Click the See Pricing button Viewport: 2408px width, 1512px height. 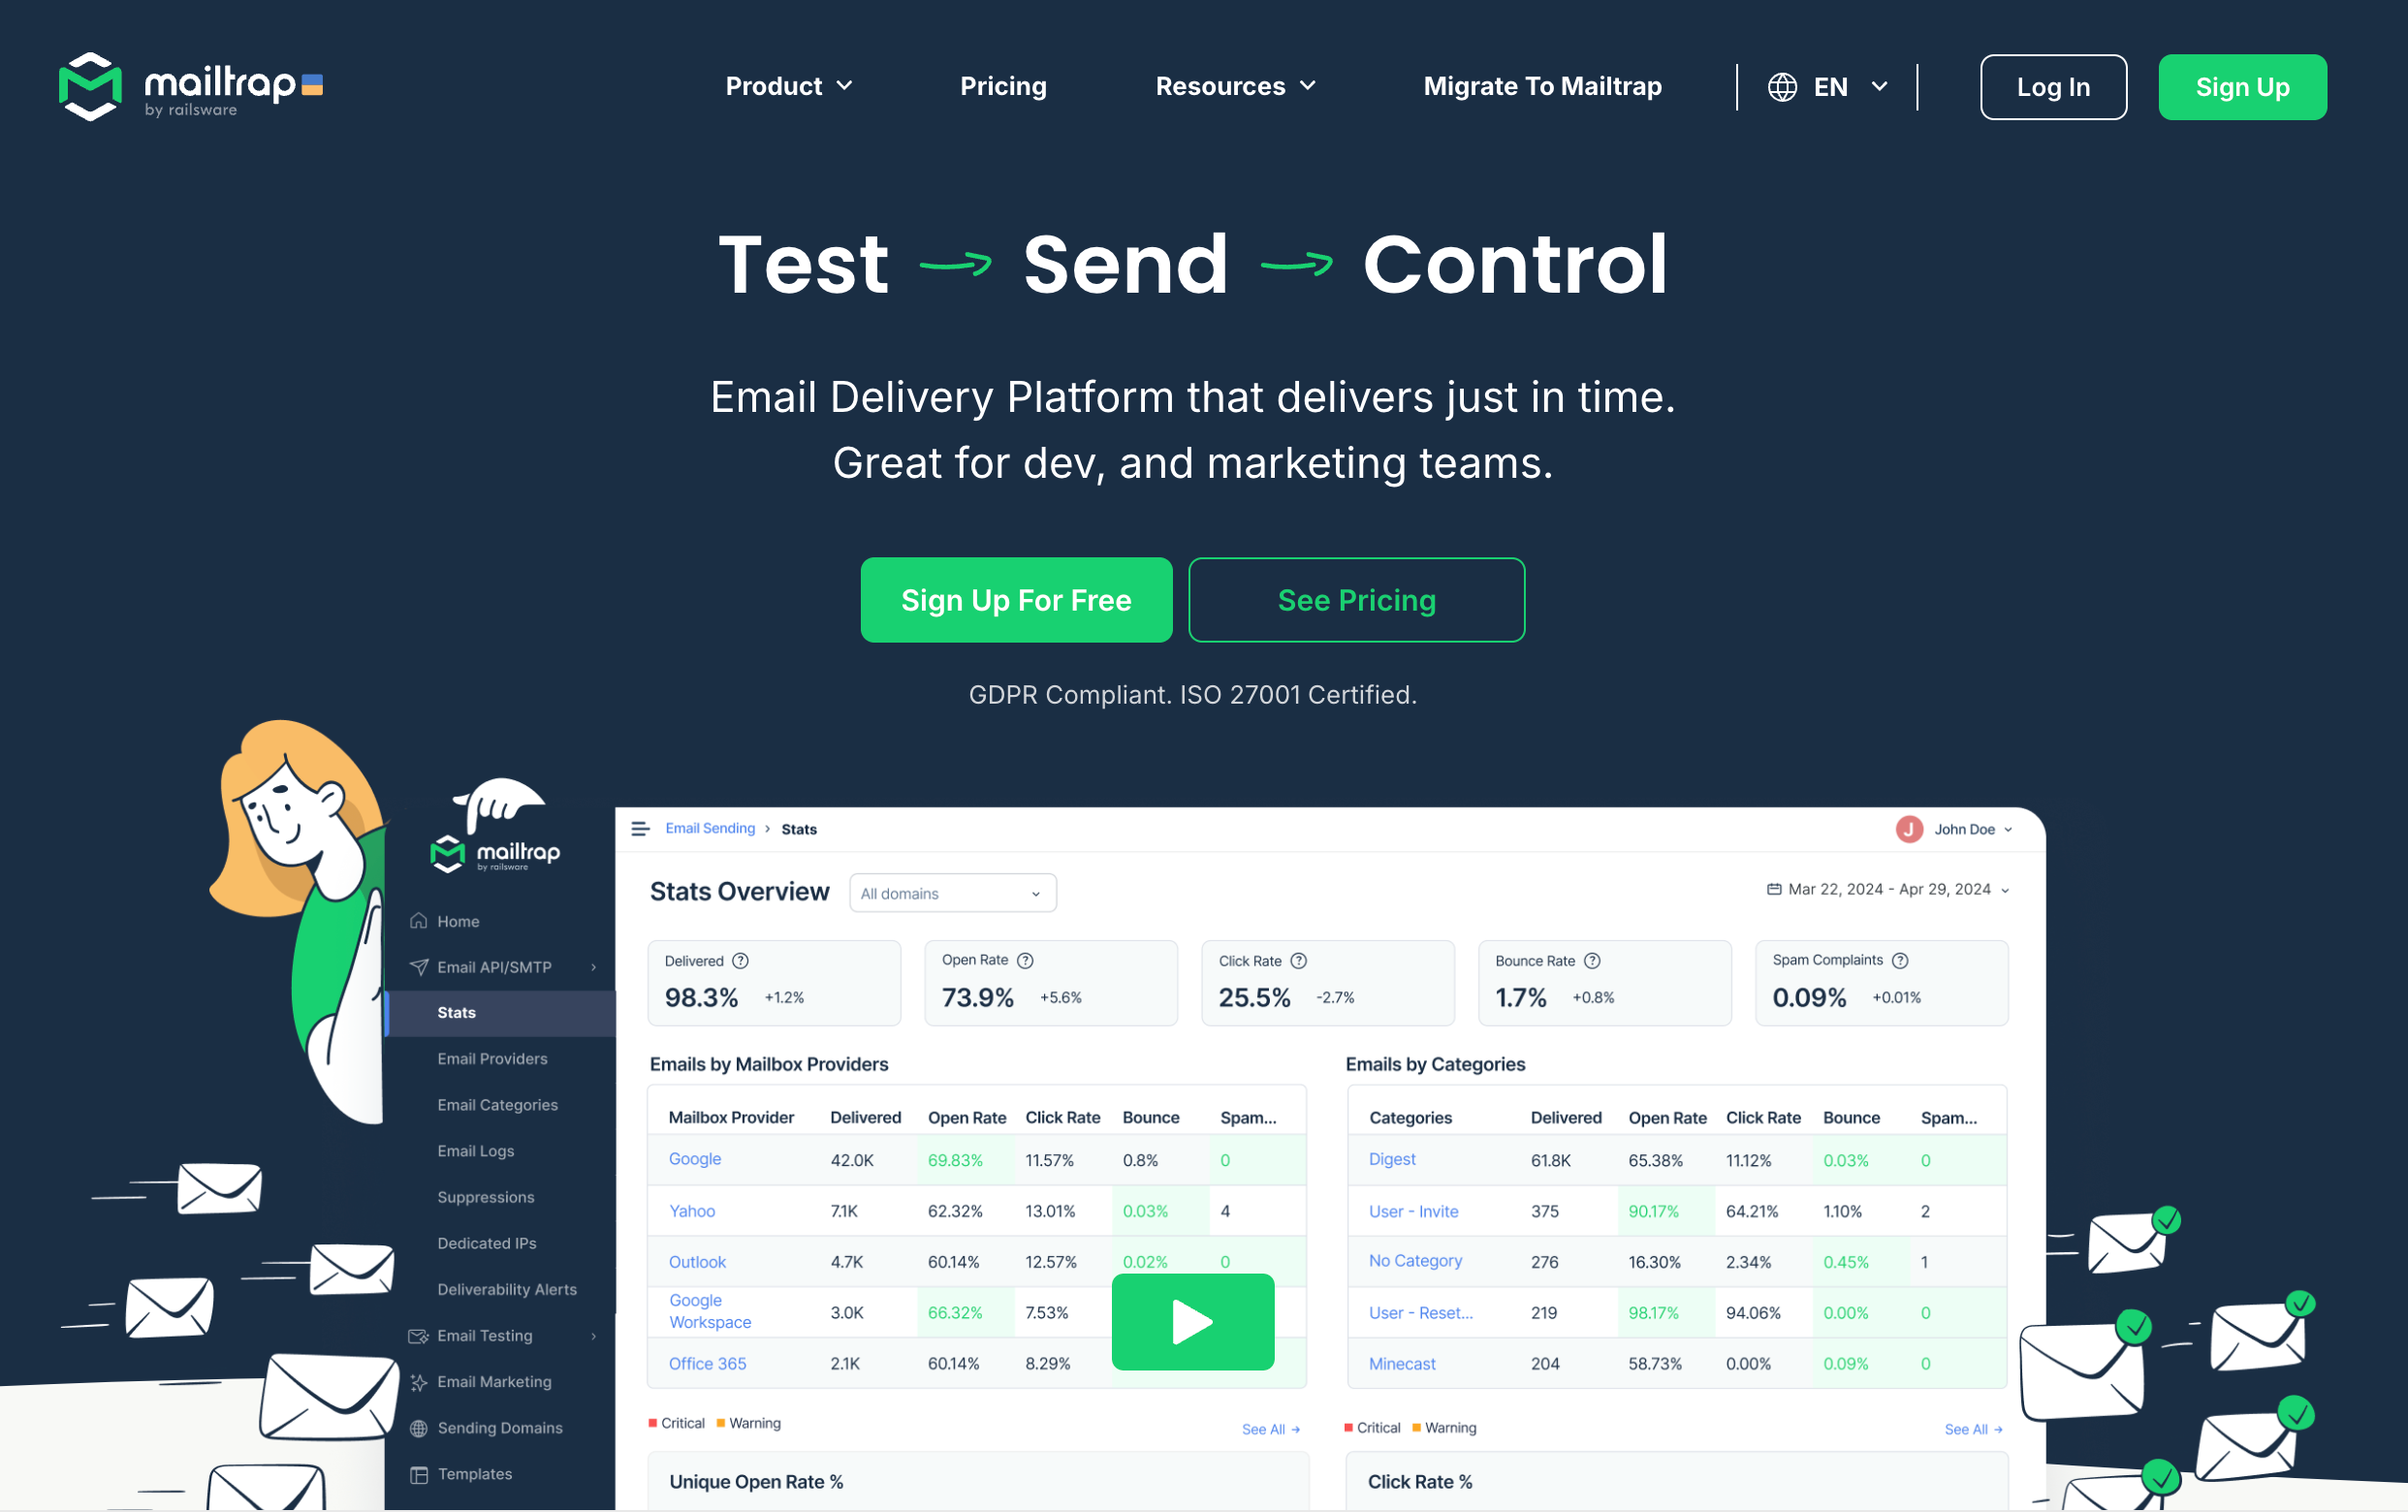pyautogui.click(x=1357, y=599)
